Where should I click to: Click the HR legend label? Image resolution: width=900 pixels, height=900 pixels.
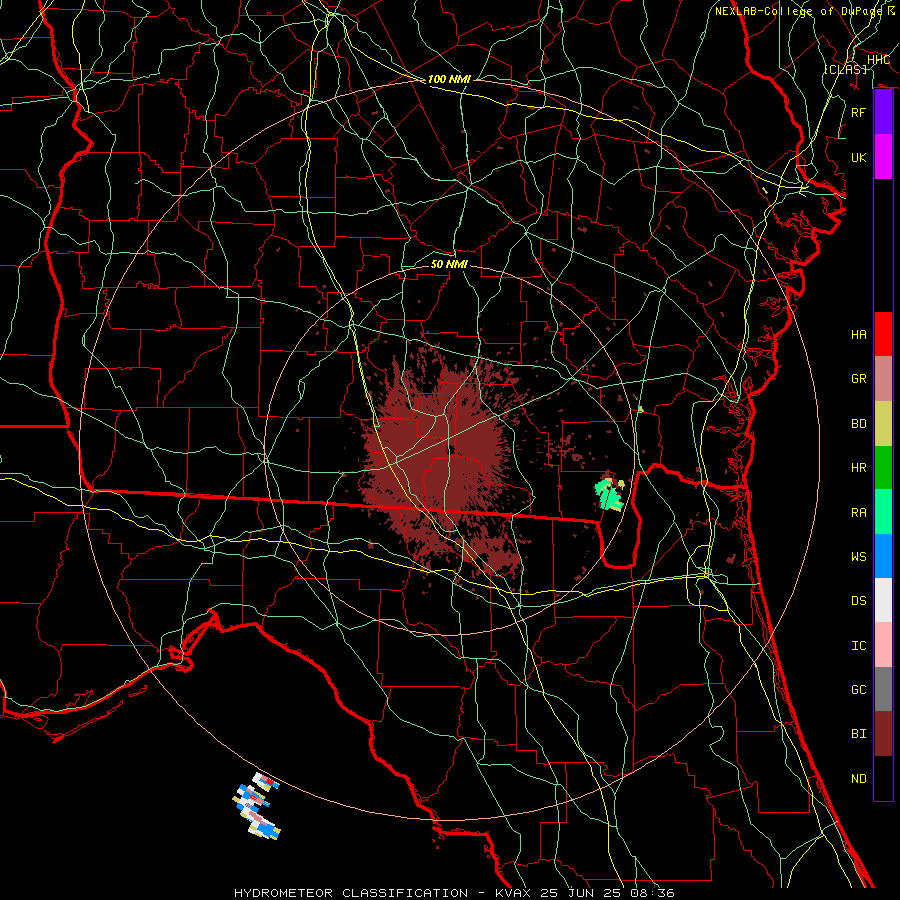pyautogui.click(x=859, y=468)
